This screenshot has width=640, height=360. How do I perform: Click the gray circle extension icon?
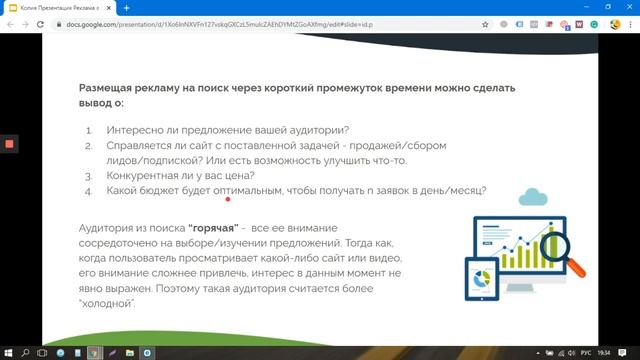(x=504, y=24)
